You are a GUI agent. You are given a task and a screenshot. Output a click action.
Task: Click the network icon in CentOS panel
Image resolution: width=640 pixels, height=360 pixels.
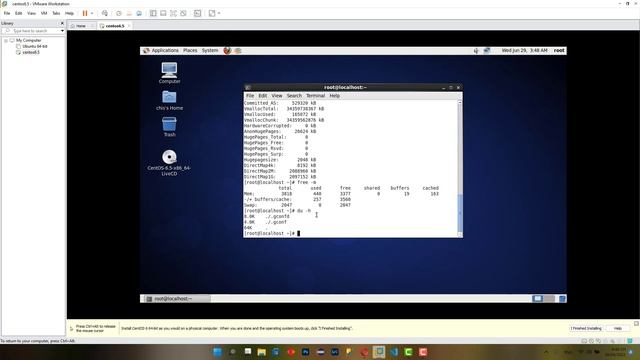pos(487,51)
